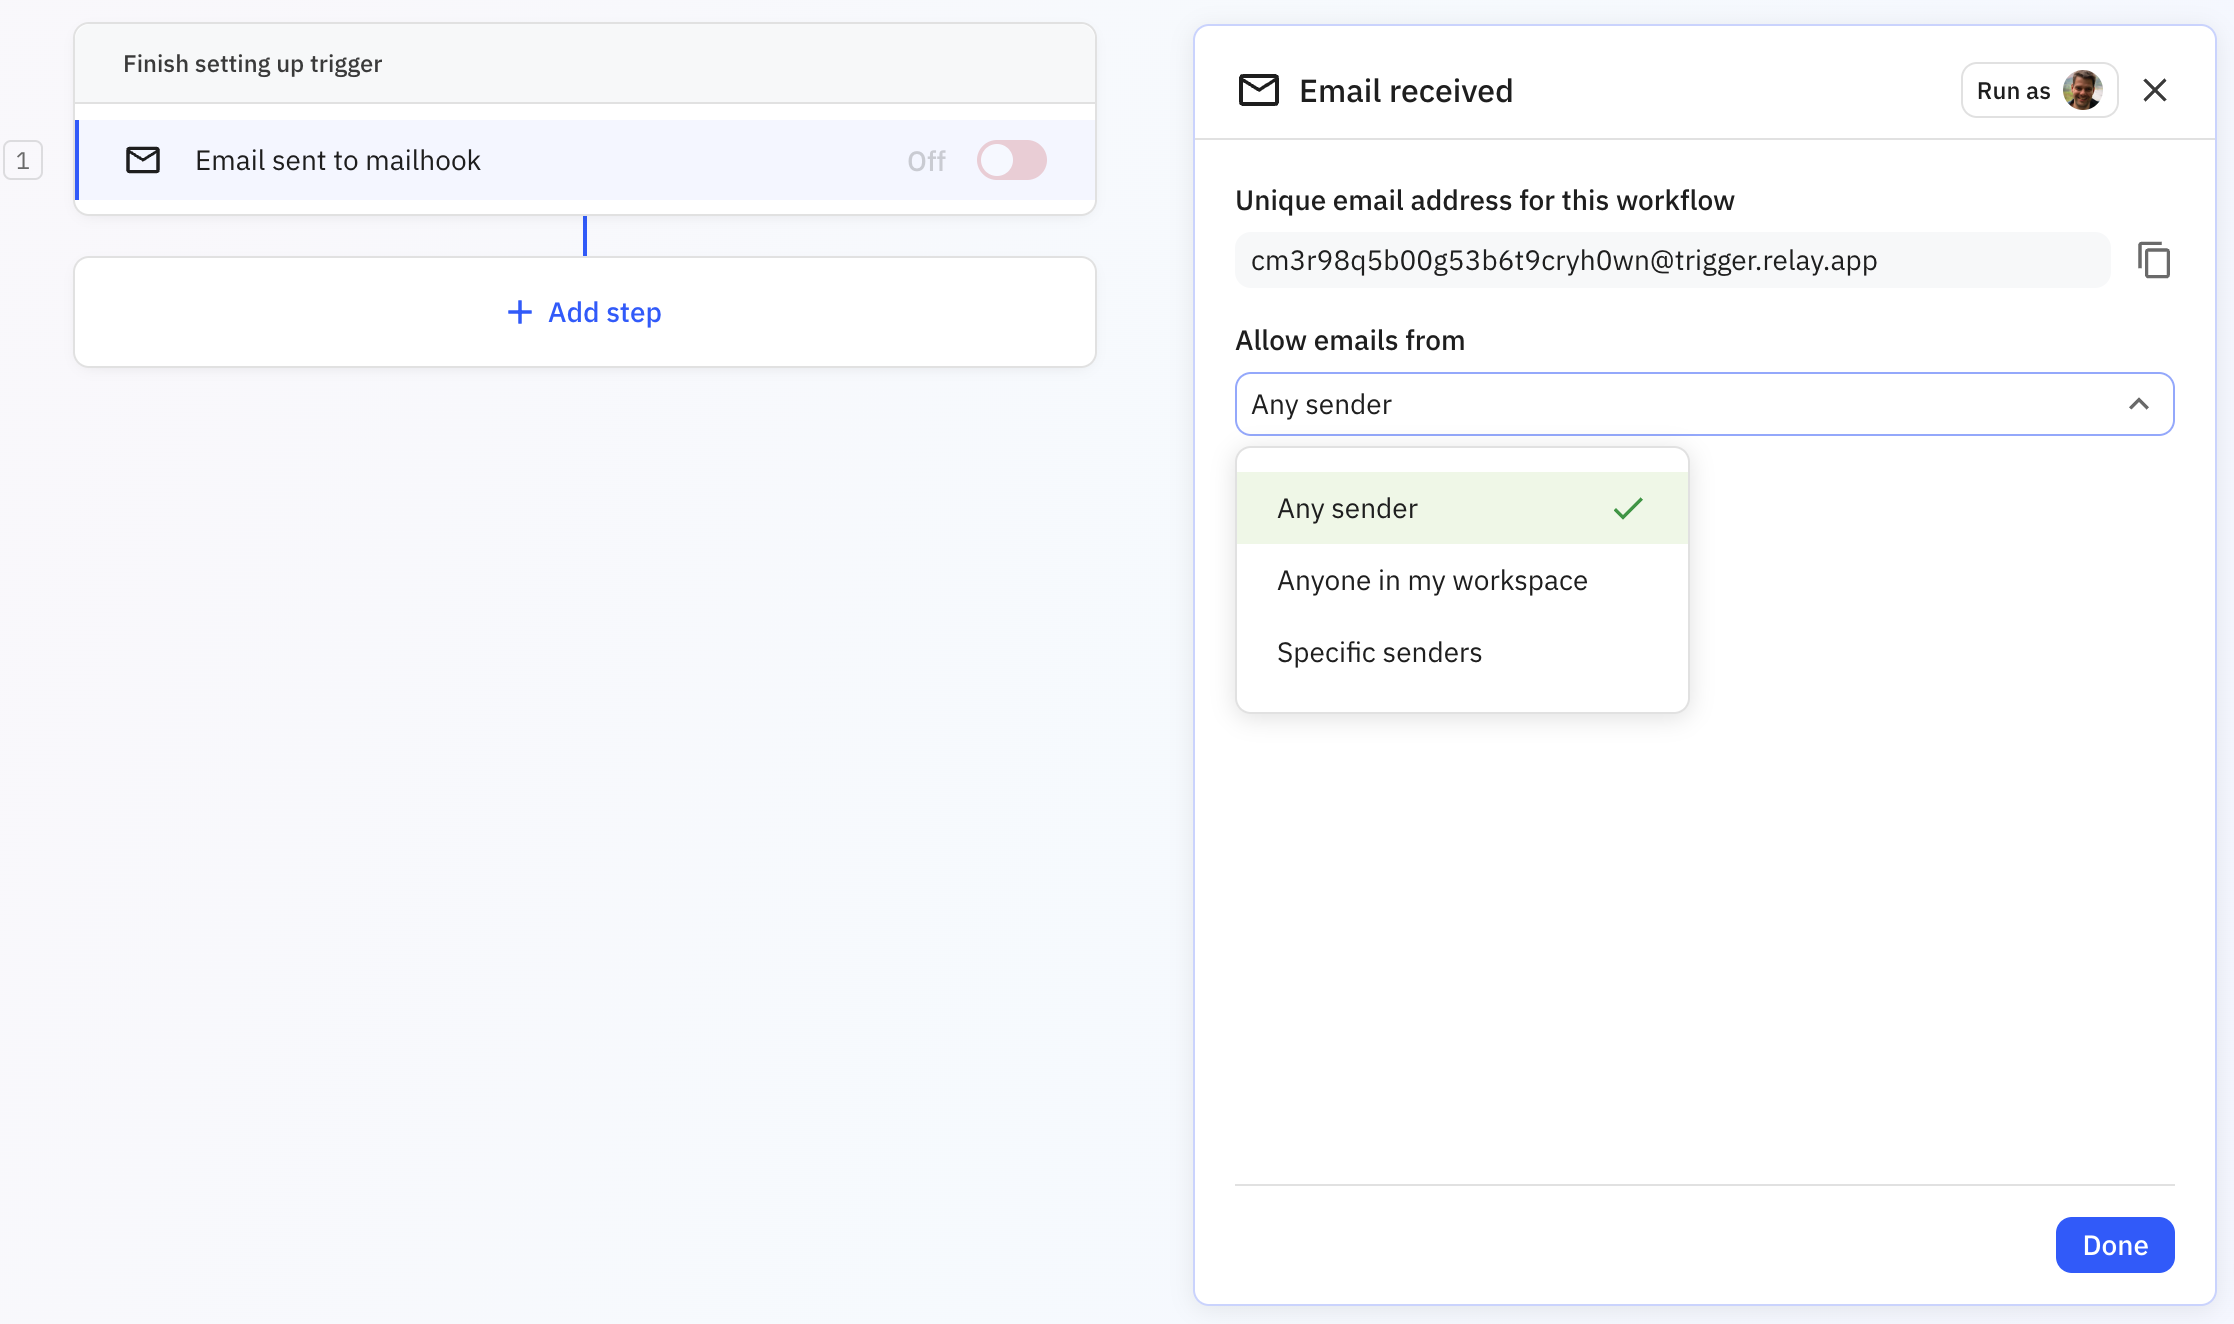The width and height of the screenshot is (2234, 1324).
Task: Click the step number 1 badge
Action: [x=23, y=160]
